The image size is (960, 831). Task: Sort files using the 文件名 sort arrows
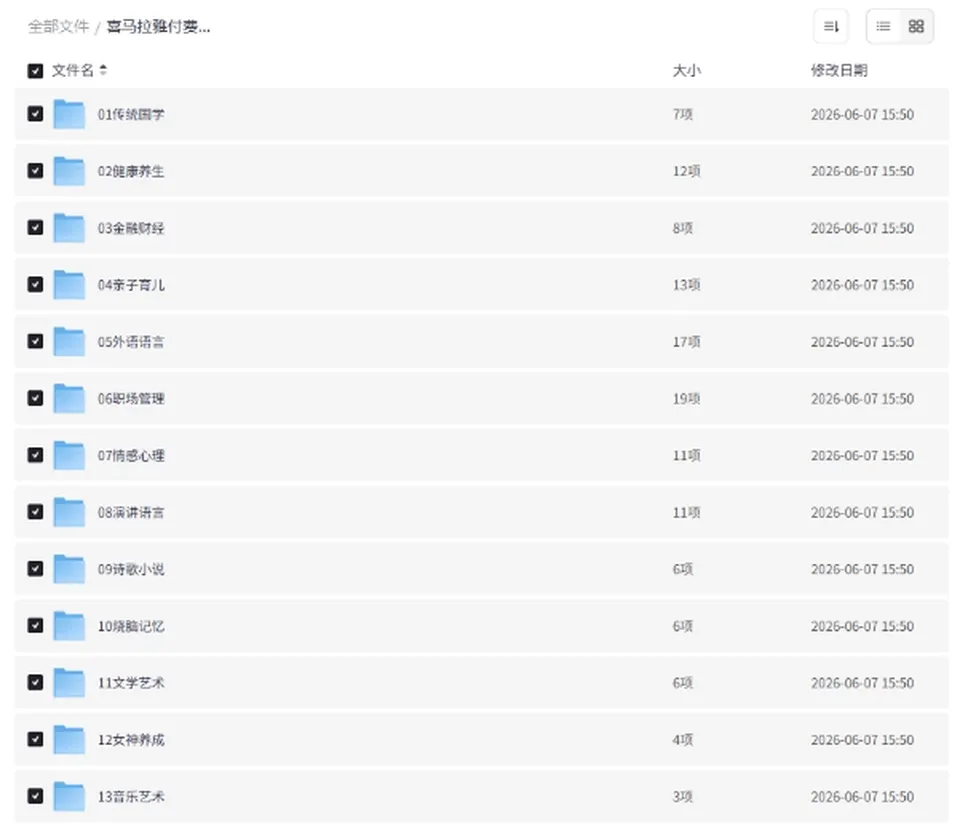(103, 70)
